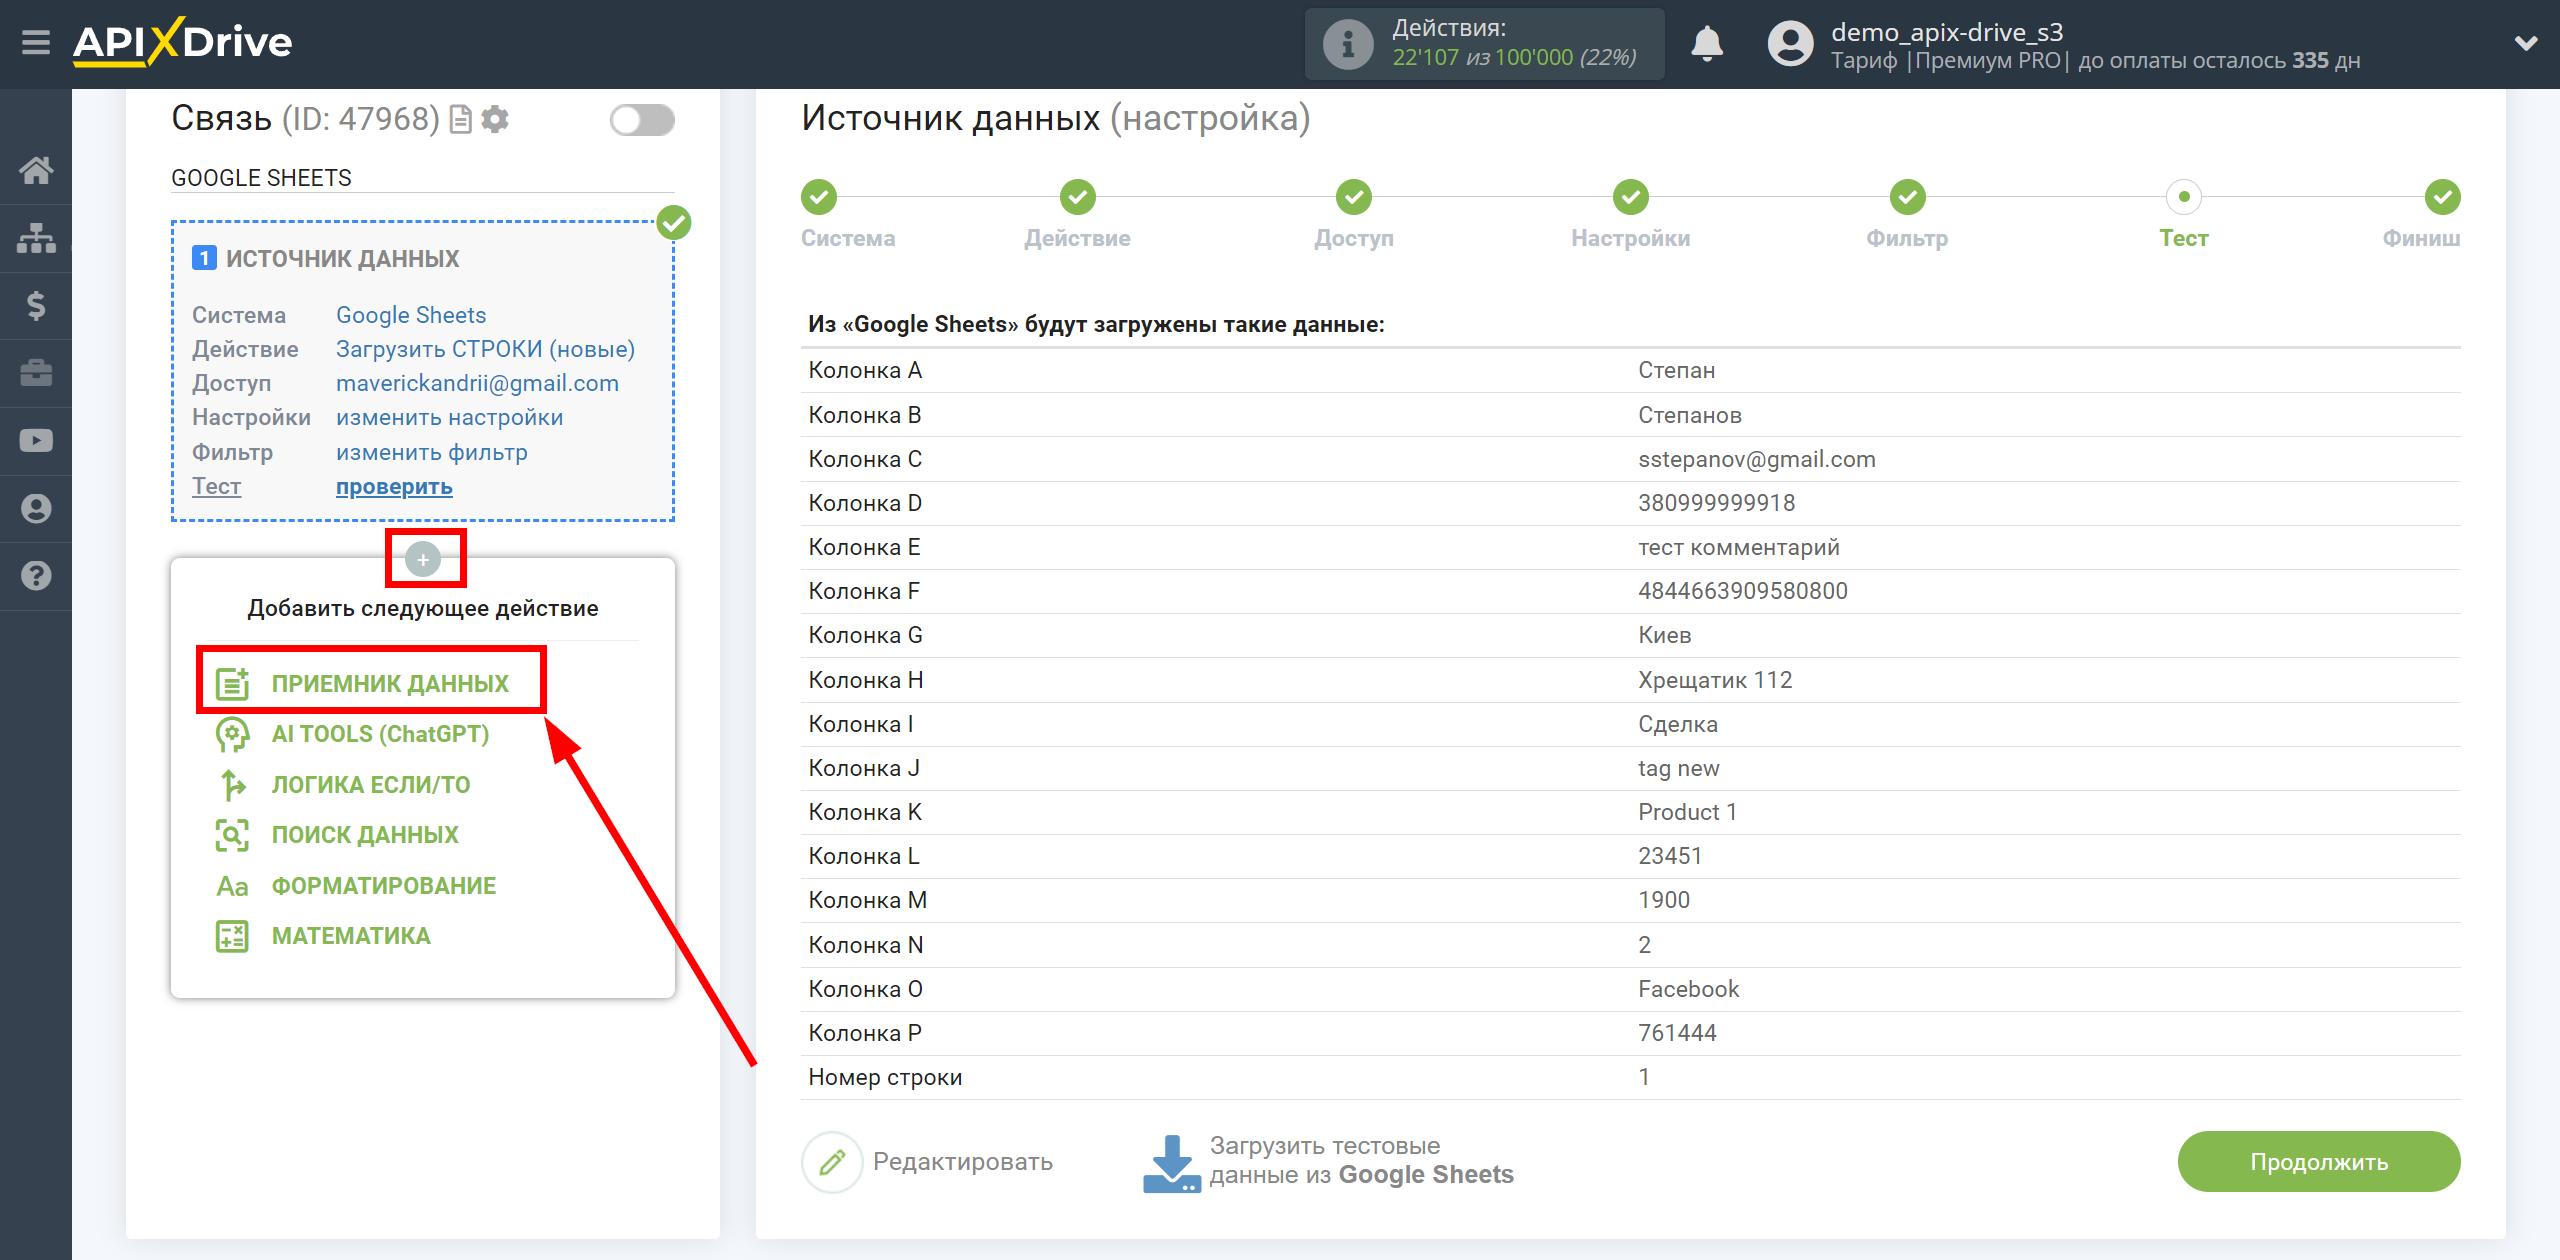Open Загрузить СТРОКИ (новые) action link
Screen dimensions: 2560x1260
(485, 349)
